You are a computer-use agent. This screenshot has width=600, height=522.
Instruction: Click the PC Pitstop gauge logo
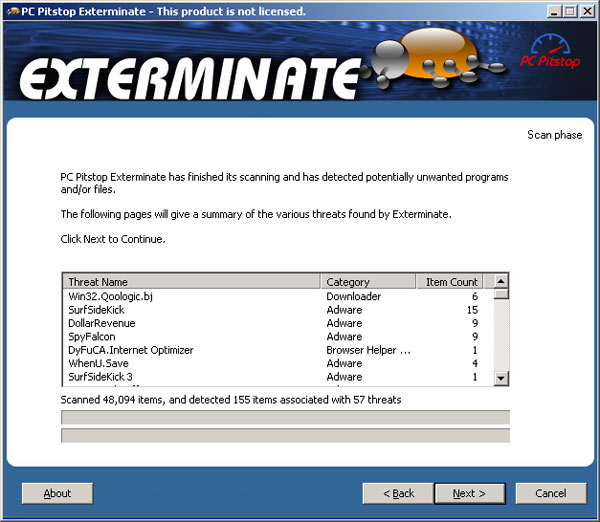point(550,51)
